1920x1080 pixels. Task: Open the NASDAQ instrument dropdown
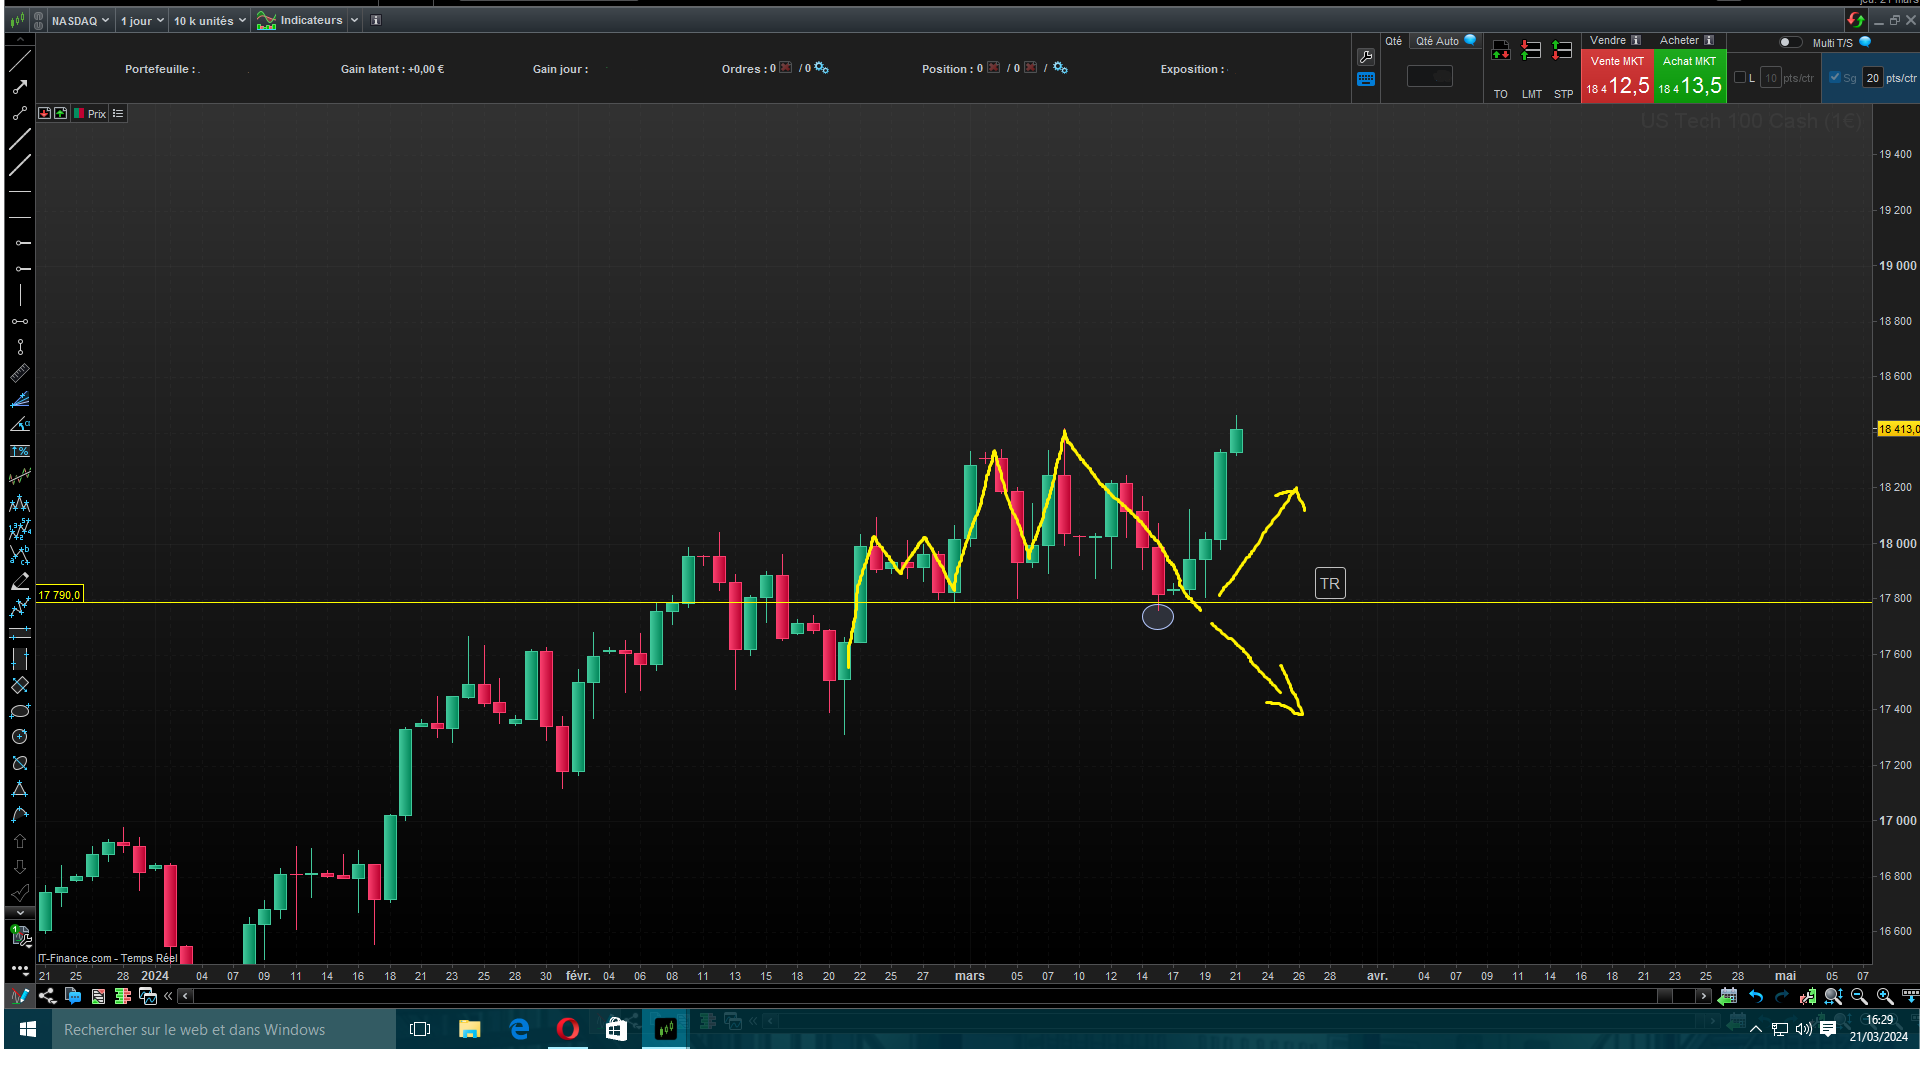[80, 20]
